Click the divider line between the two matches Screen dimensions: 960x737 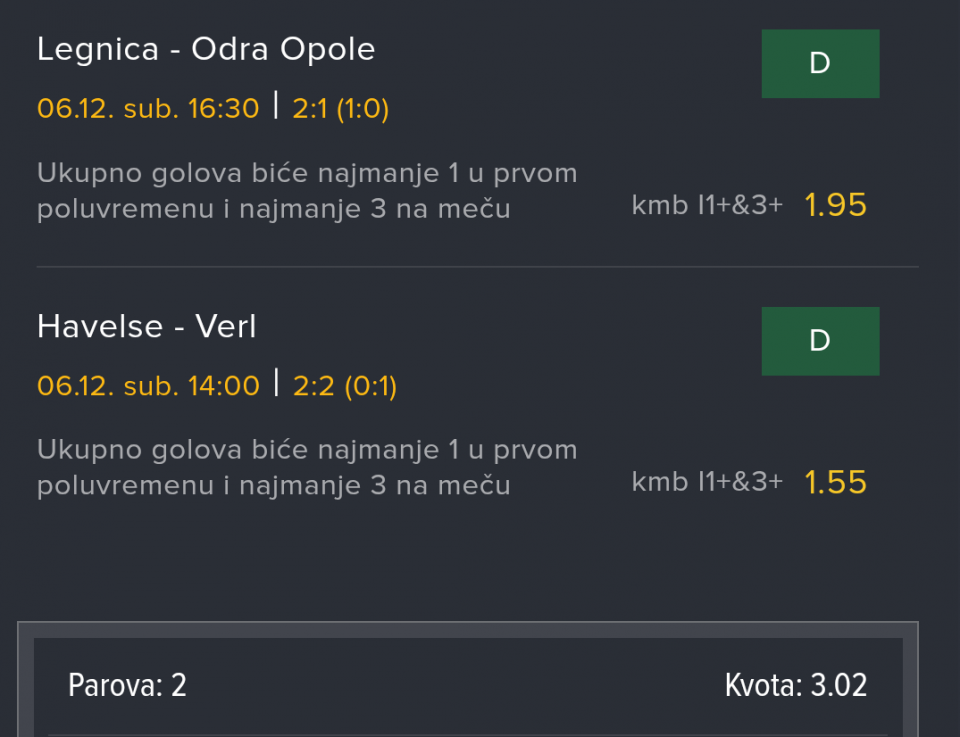(x=477, y=267)
